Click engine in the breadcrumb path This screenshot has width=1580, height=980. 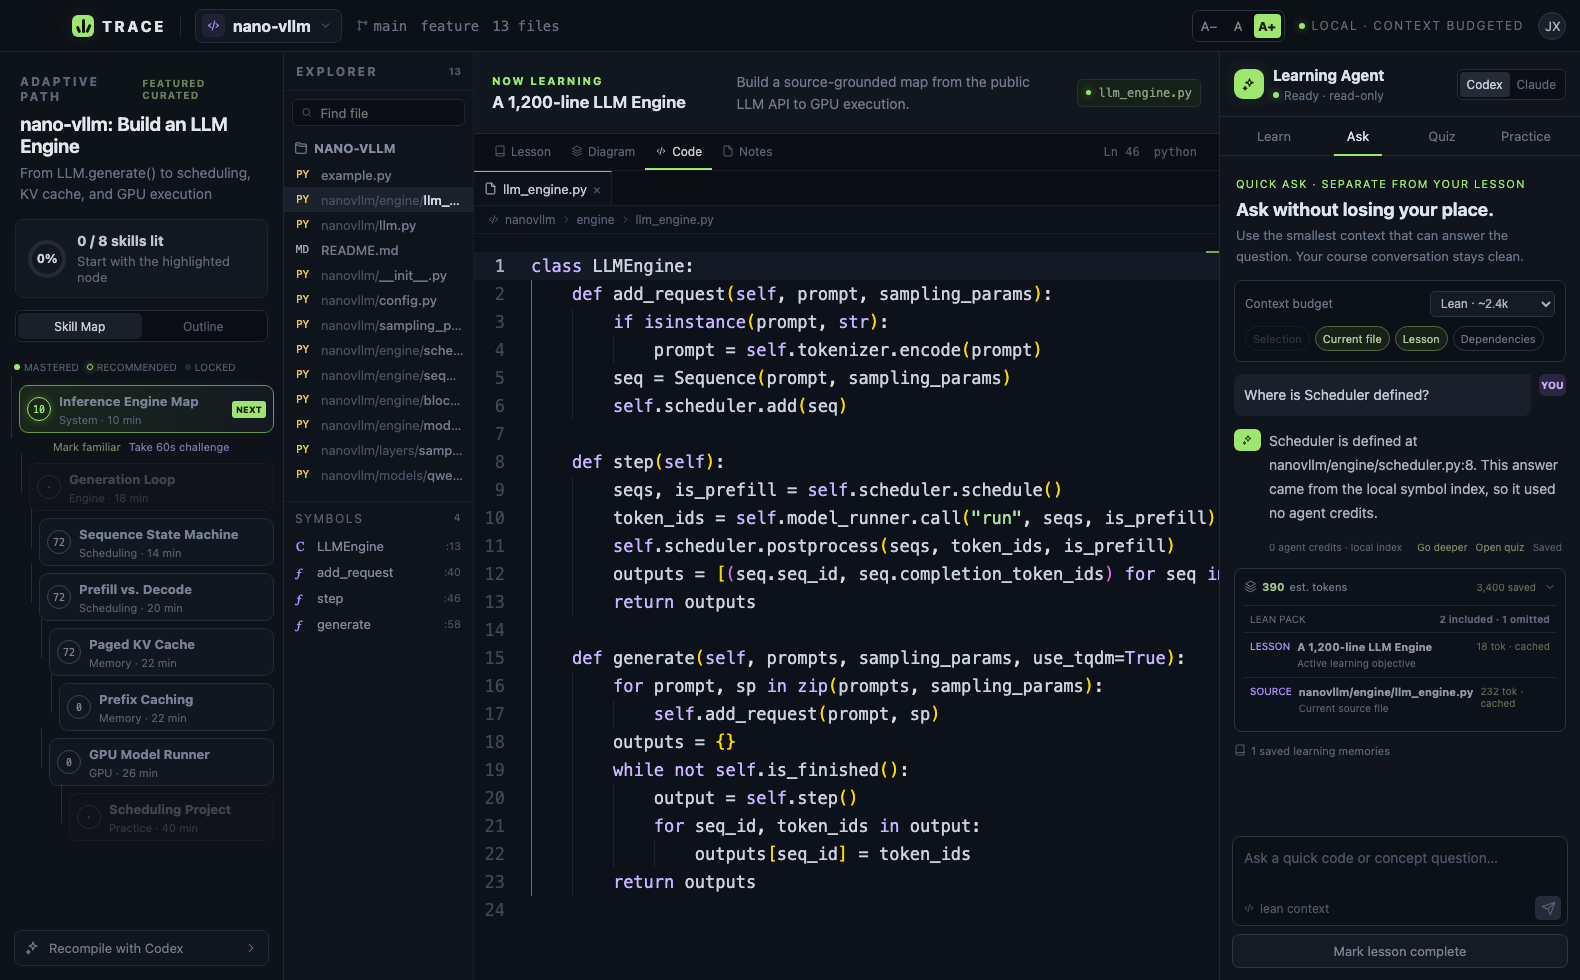click(x=595, y=220)
